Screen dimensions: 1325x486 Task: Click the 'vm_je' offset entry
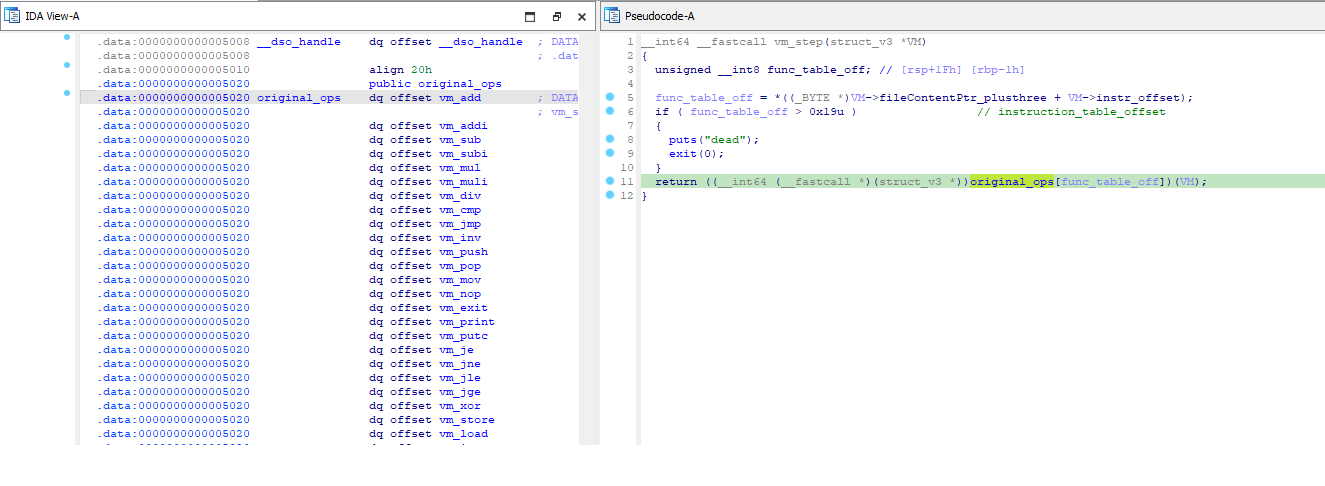[x=456, y=350]
